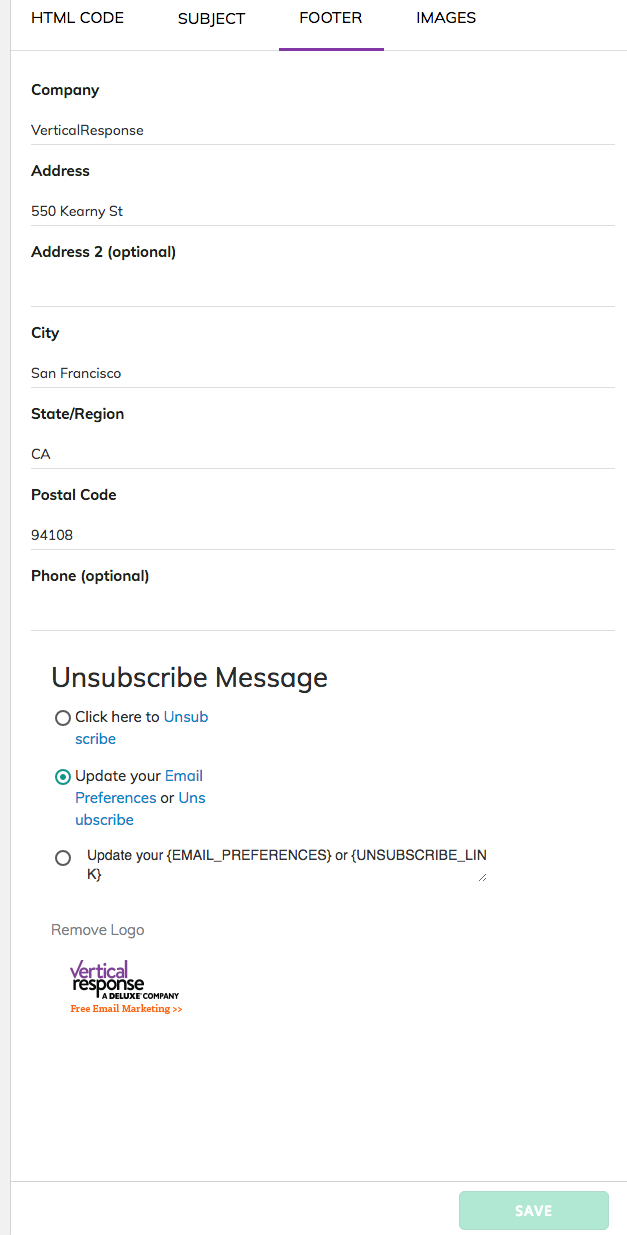Image resolution: width=627 pixels, height=1235 pixels.
Task: Open the SUBJECT tab
Action: (211, 18)
